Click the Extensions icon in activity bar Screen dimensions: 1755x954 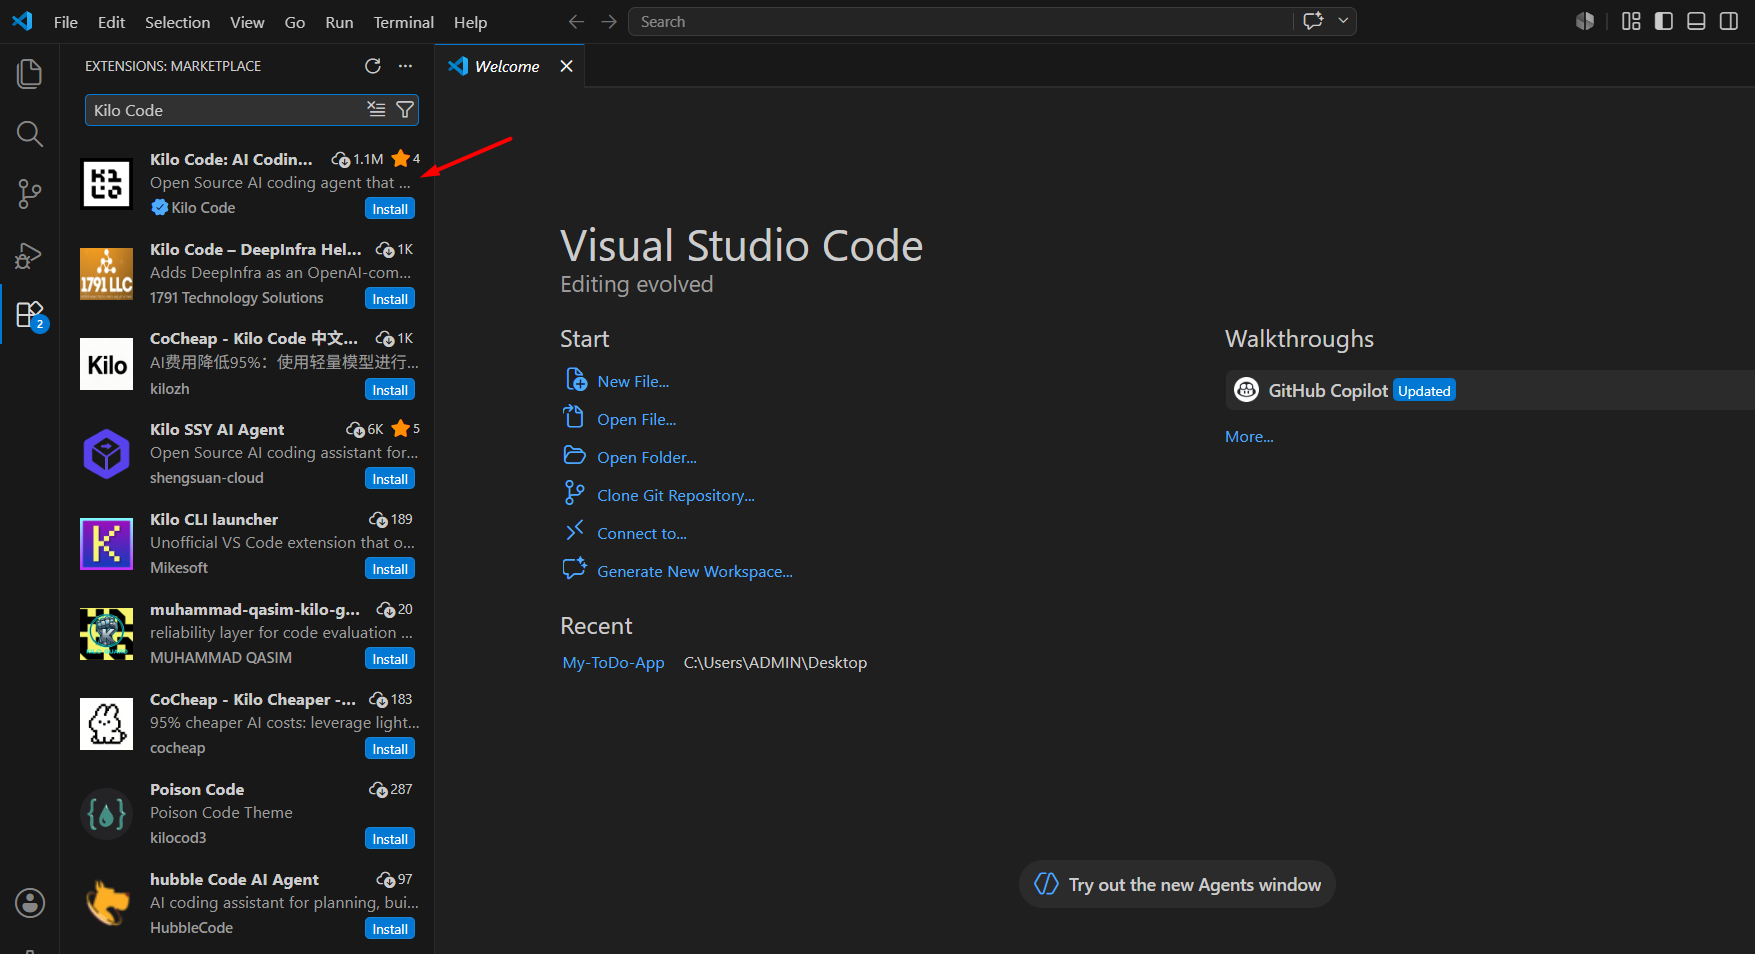[x=30, y=315]
